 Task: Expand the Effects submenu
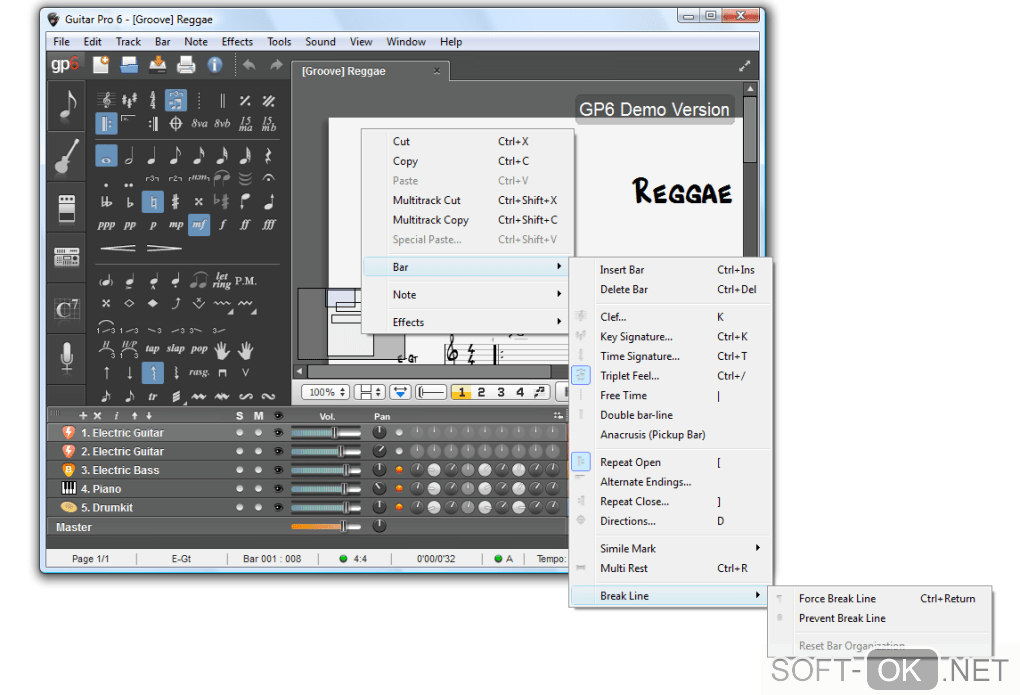click(468, 322)
